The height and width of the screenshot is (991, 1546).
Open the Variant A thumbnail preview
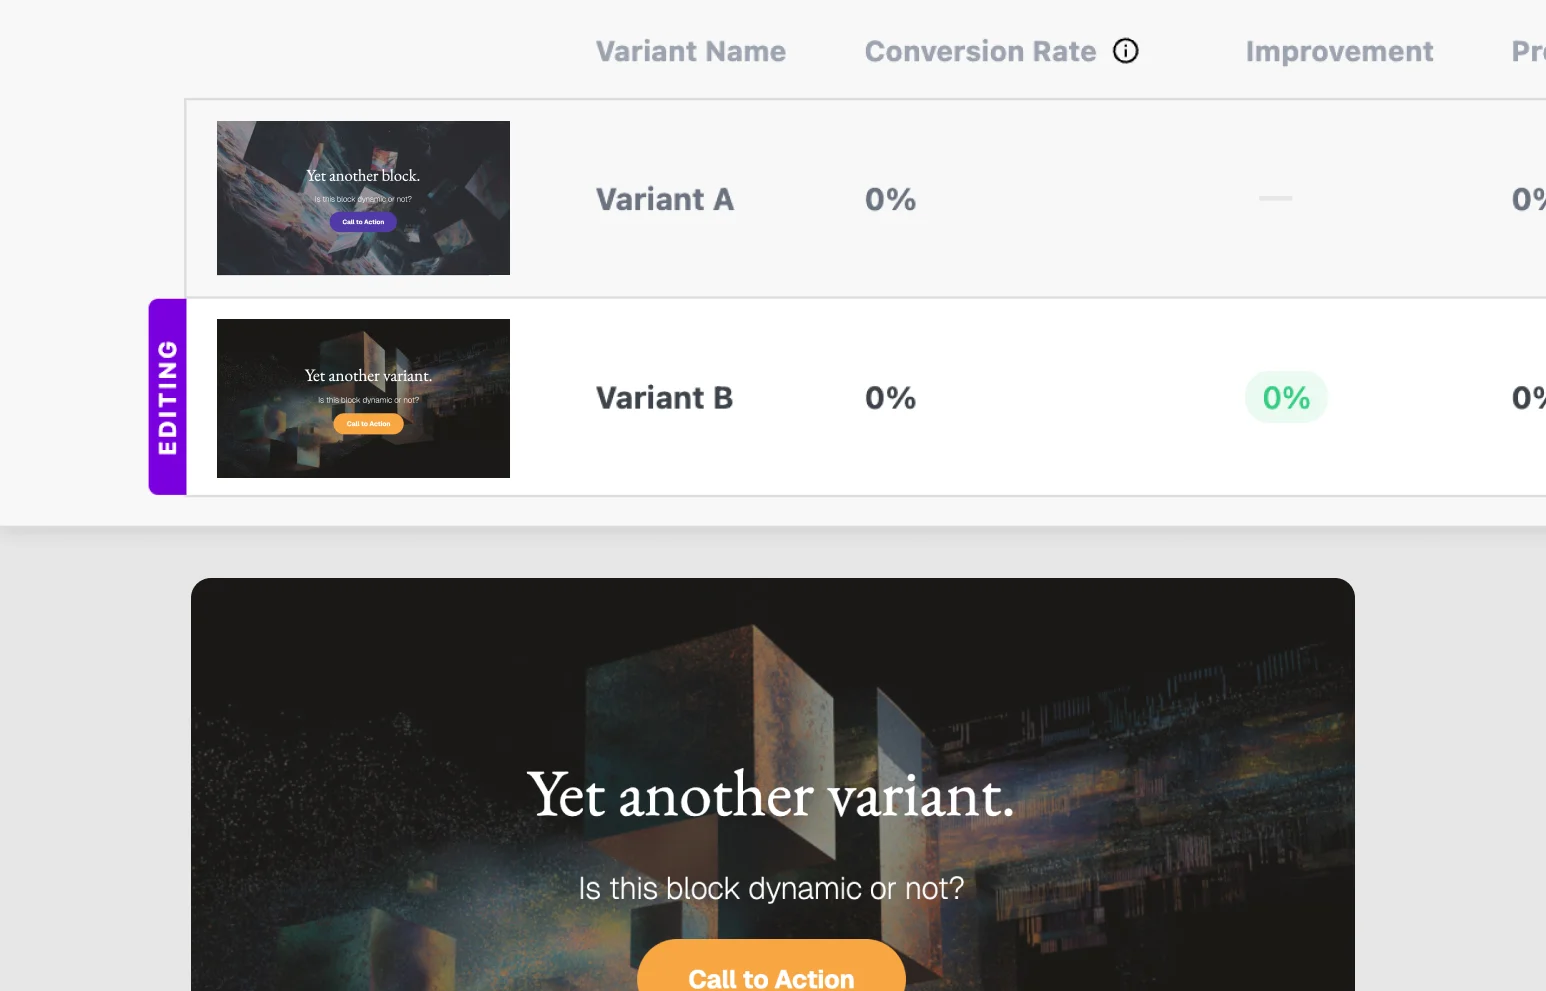pos(363,198)
